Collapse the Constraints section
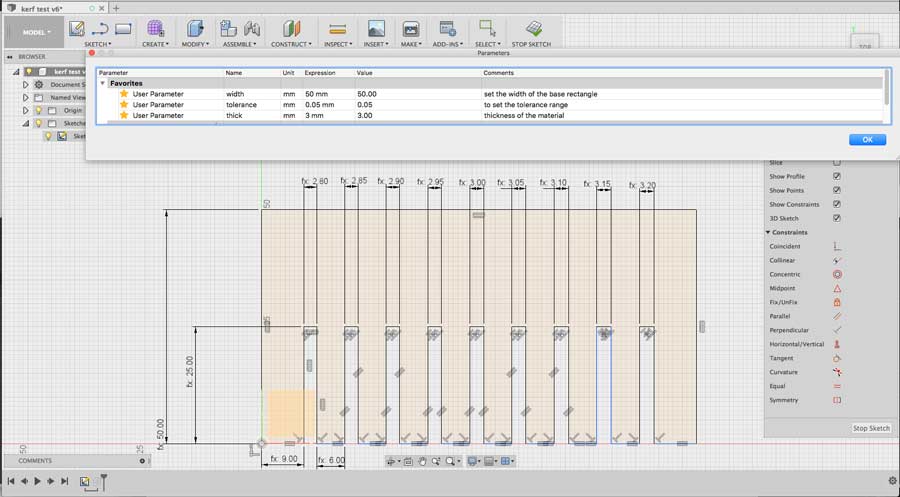The width and height of the screenshot is (900, 497). coord(769,232)
